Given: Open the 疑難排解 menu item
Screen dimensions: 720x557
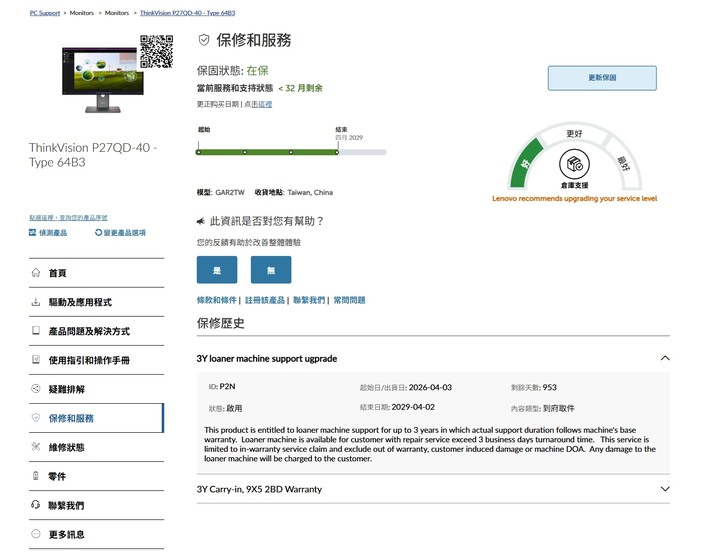Looking at the screenshot, I should point(96,389).
